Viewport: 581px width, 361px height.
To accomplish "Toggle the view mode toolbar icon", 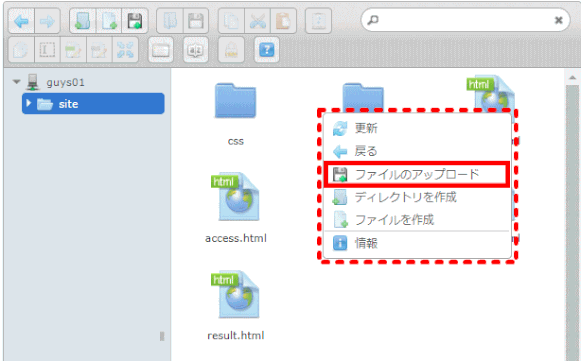I will coord(160,50).
